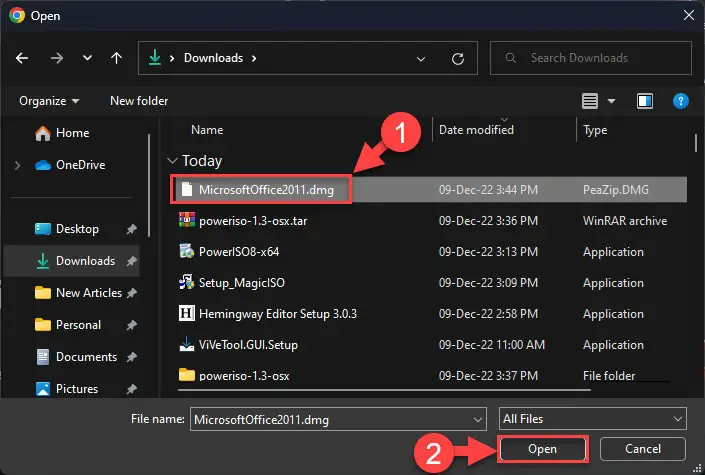705x475 pixels.
Task: Click the Cancel button
Action: click(x=643, y=449)
